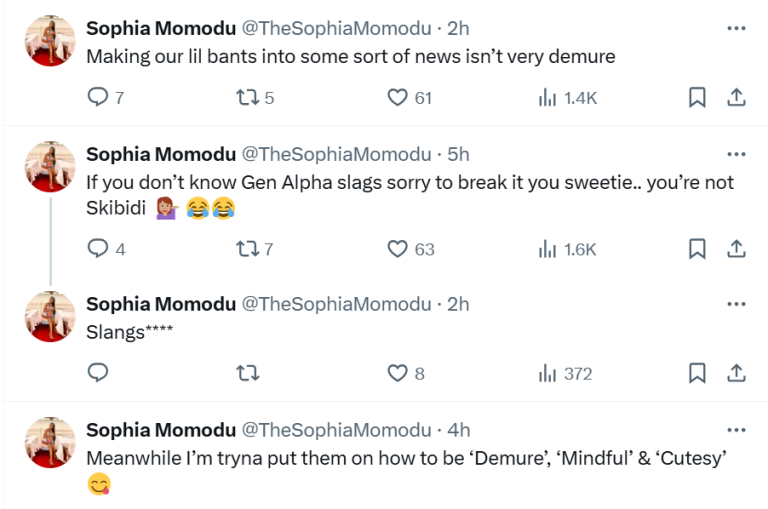Viewport: 768px width, 509px height.
Task: Reply to the 'lil bants' tweet
Action: click(98, 97)
